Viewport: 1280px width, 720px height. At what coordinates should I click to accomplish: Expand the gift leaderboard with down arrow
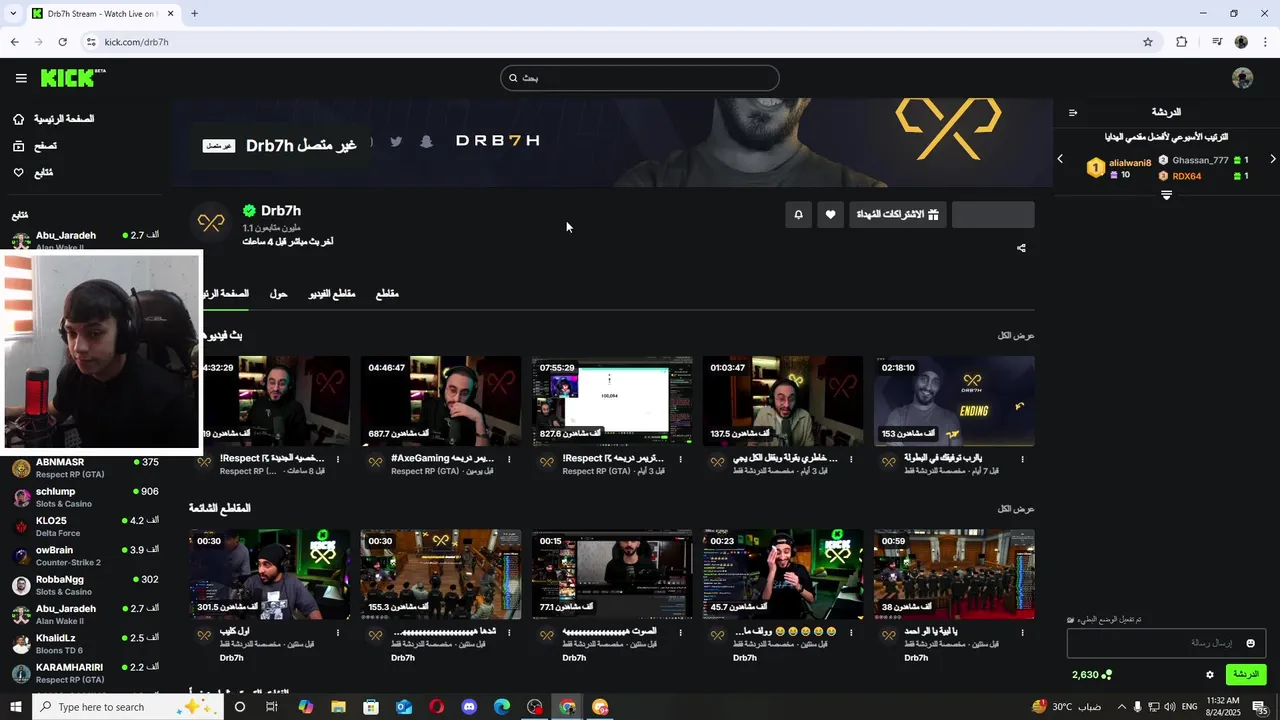click(x=1166, y=195)
